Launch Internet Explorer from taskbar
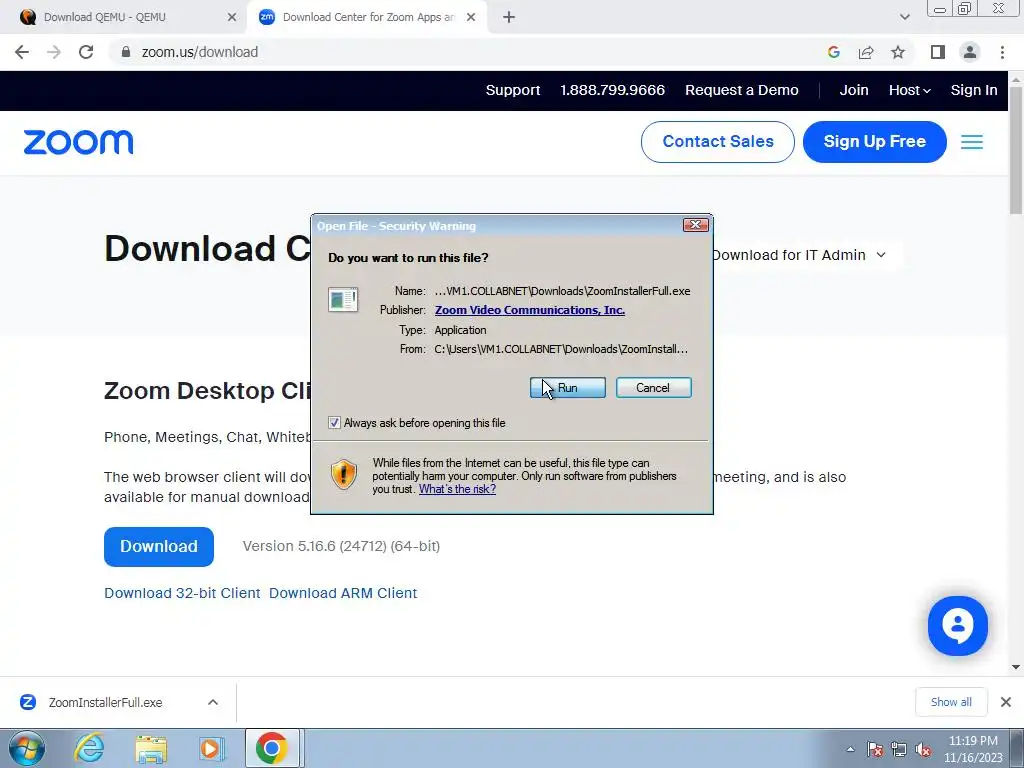Screen dimensions: 1024x768 pyautogui.click(x=89, y=748)
